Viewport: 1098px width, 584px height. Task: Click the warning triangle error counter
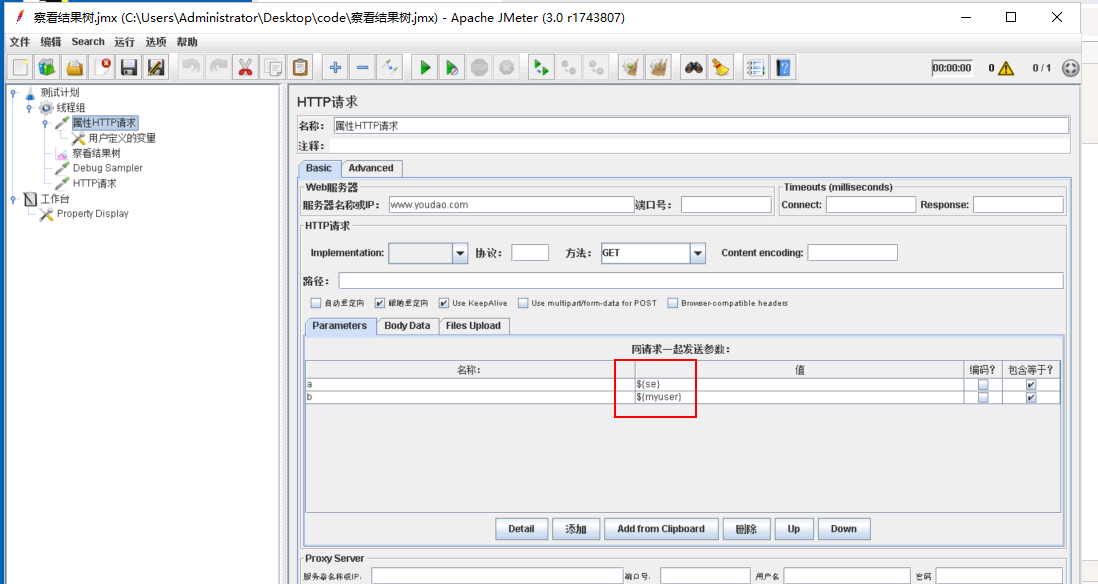(1006, 68)
